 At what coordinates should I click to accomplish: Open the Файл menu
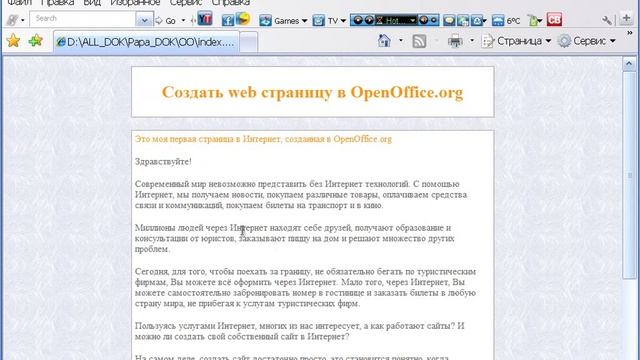coord(19,2)
